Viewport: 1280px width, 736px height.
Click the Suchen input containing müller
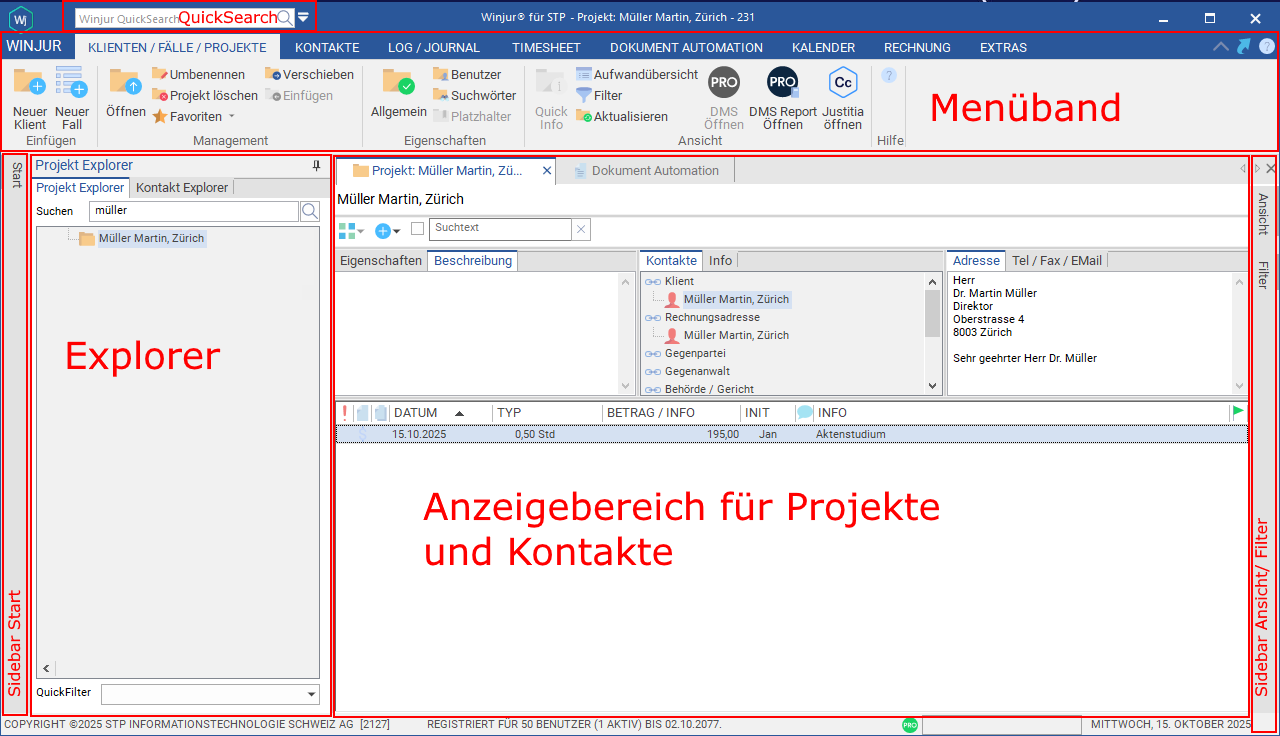tap(194, 211)
